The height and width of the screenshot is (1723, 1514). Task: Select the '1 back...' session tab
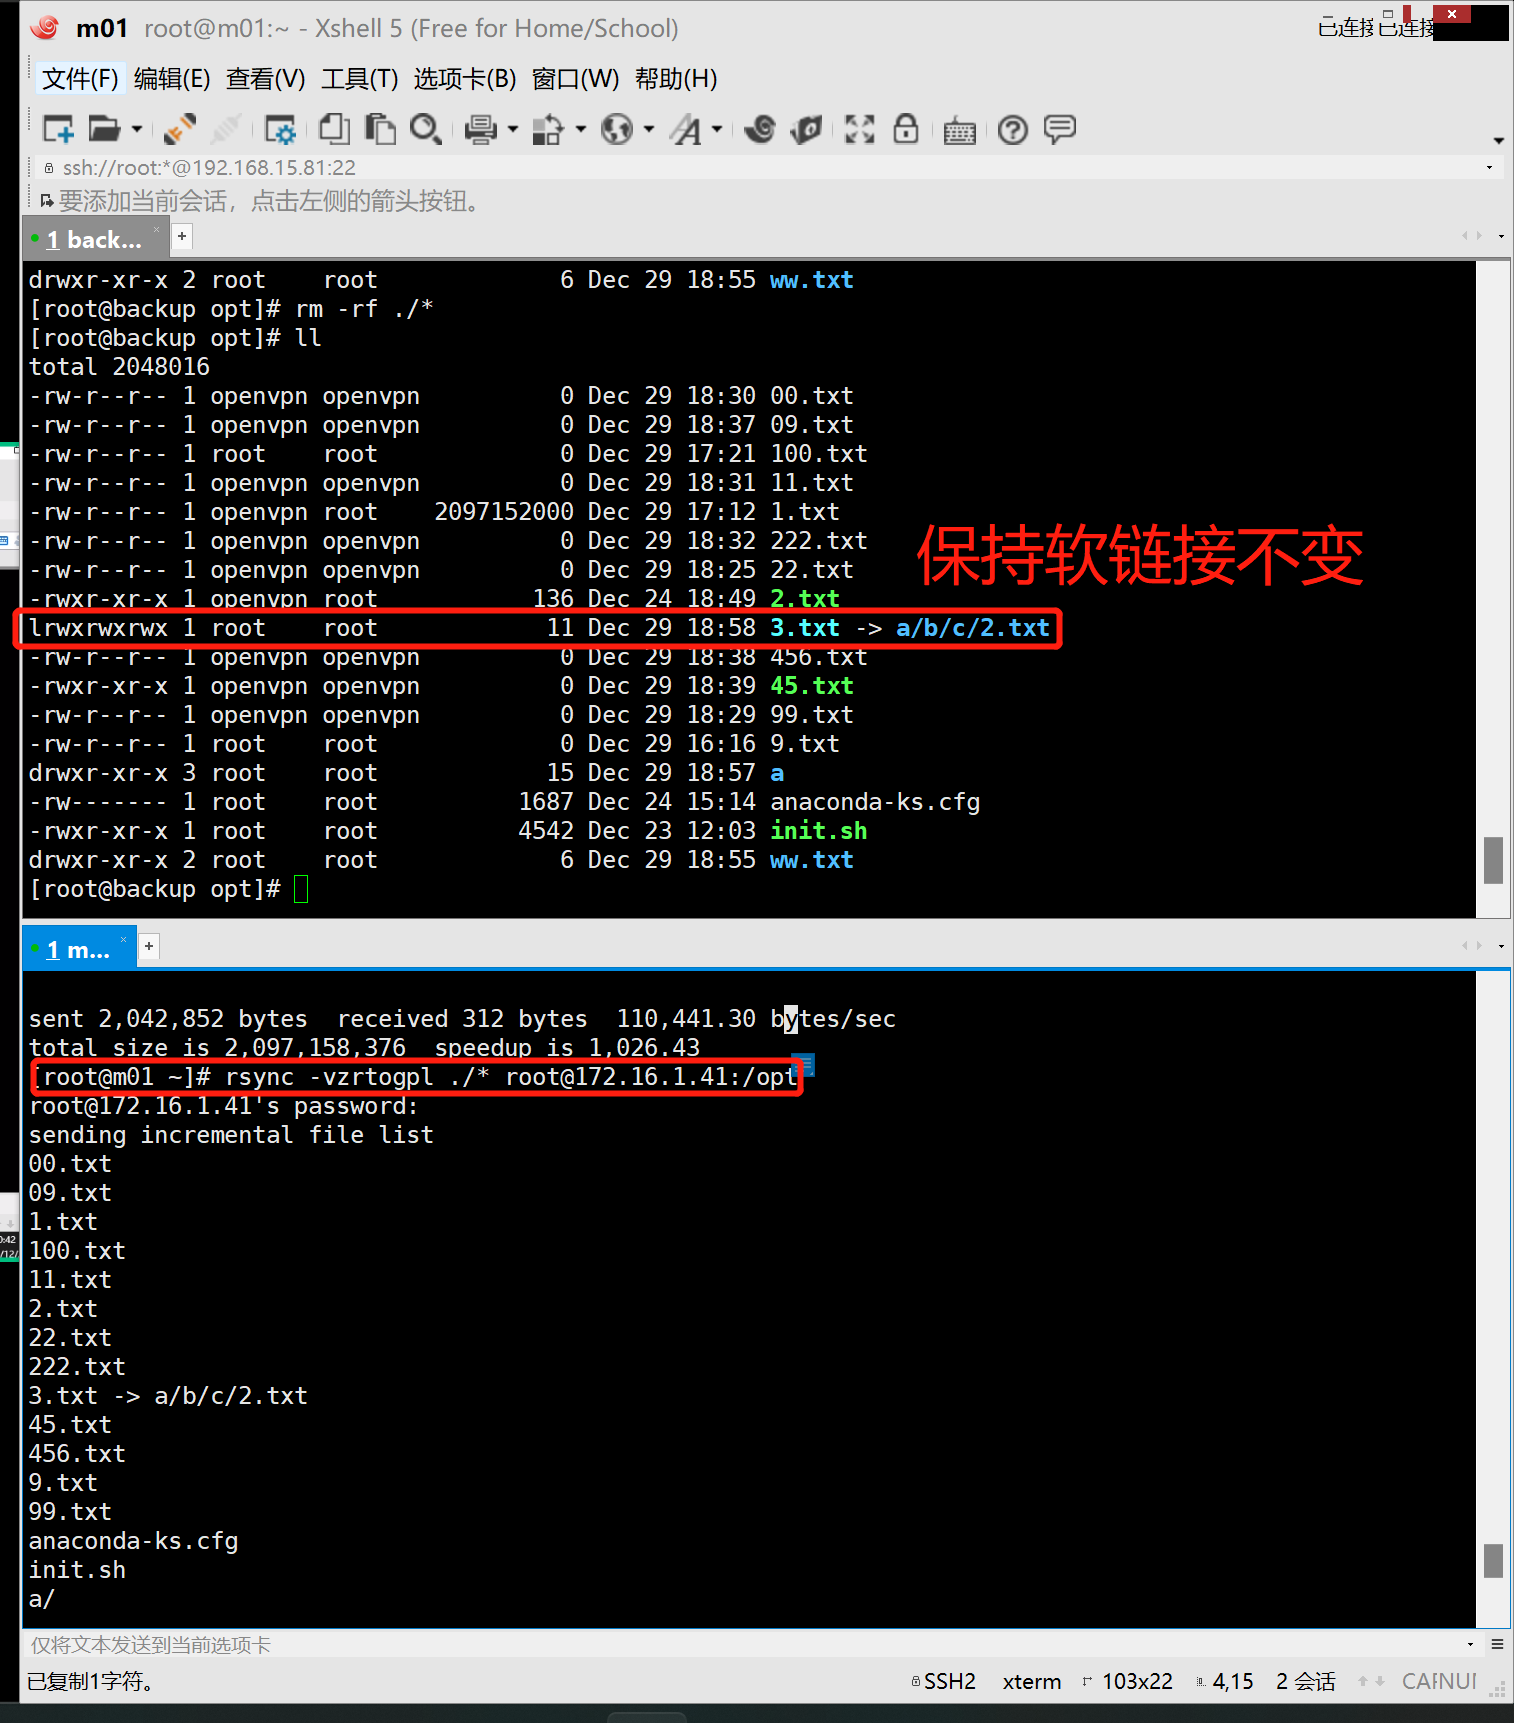pos(93,240)
